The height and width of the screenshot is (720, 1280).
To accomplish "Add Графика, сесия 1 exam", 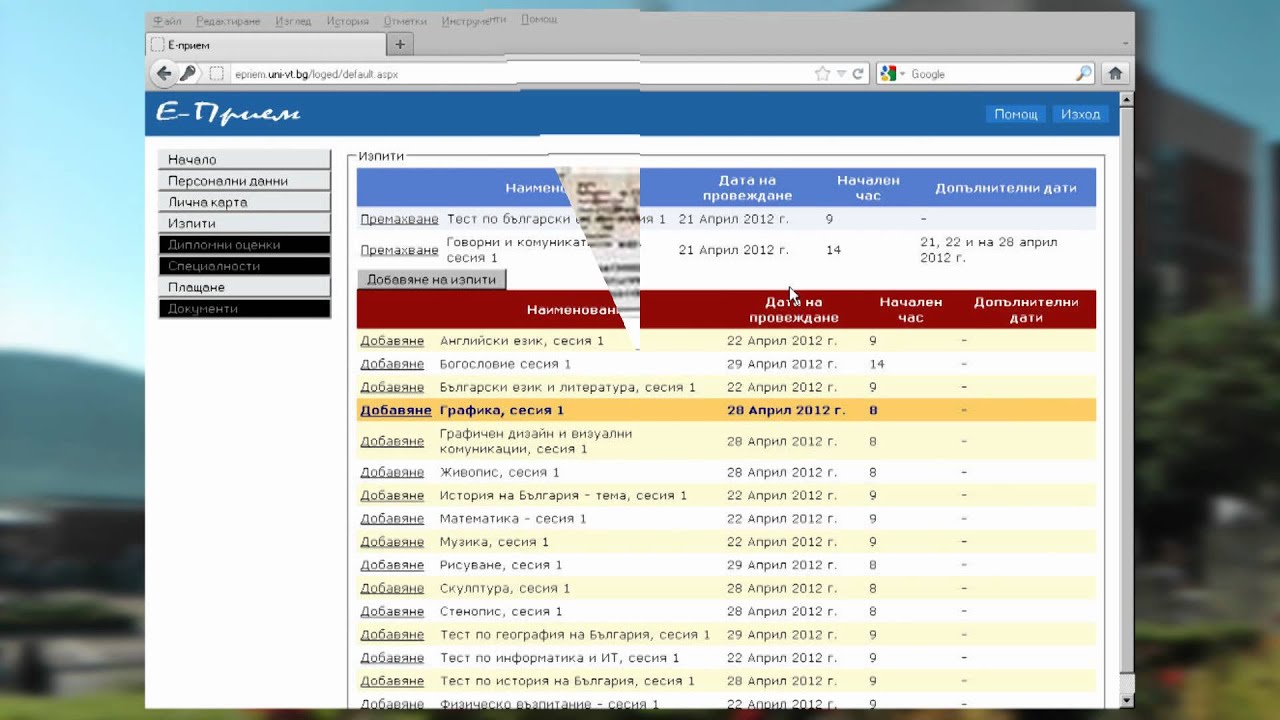I will [x=395, y=410].
